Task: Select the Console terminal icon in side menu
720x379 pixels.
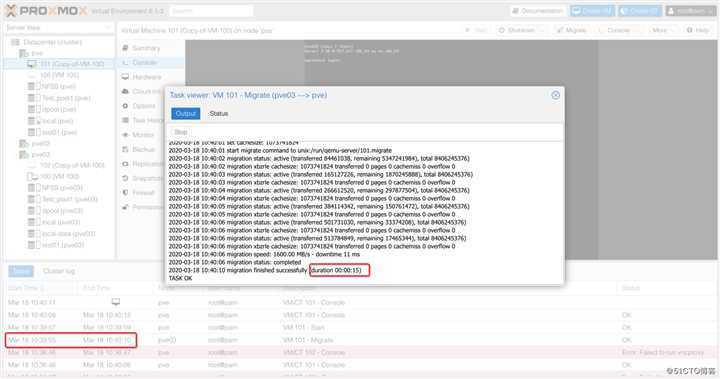Action: (x=125, y=62)
